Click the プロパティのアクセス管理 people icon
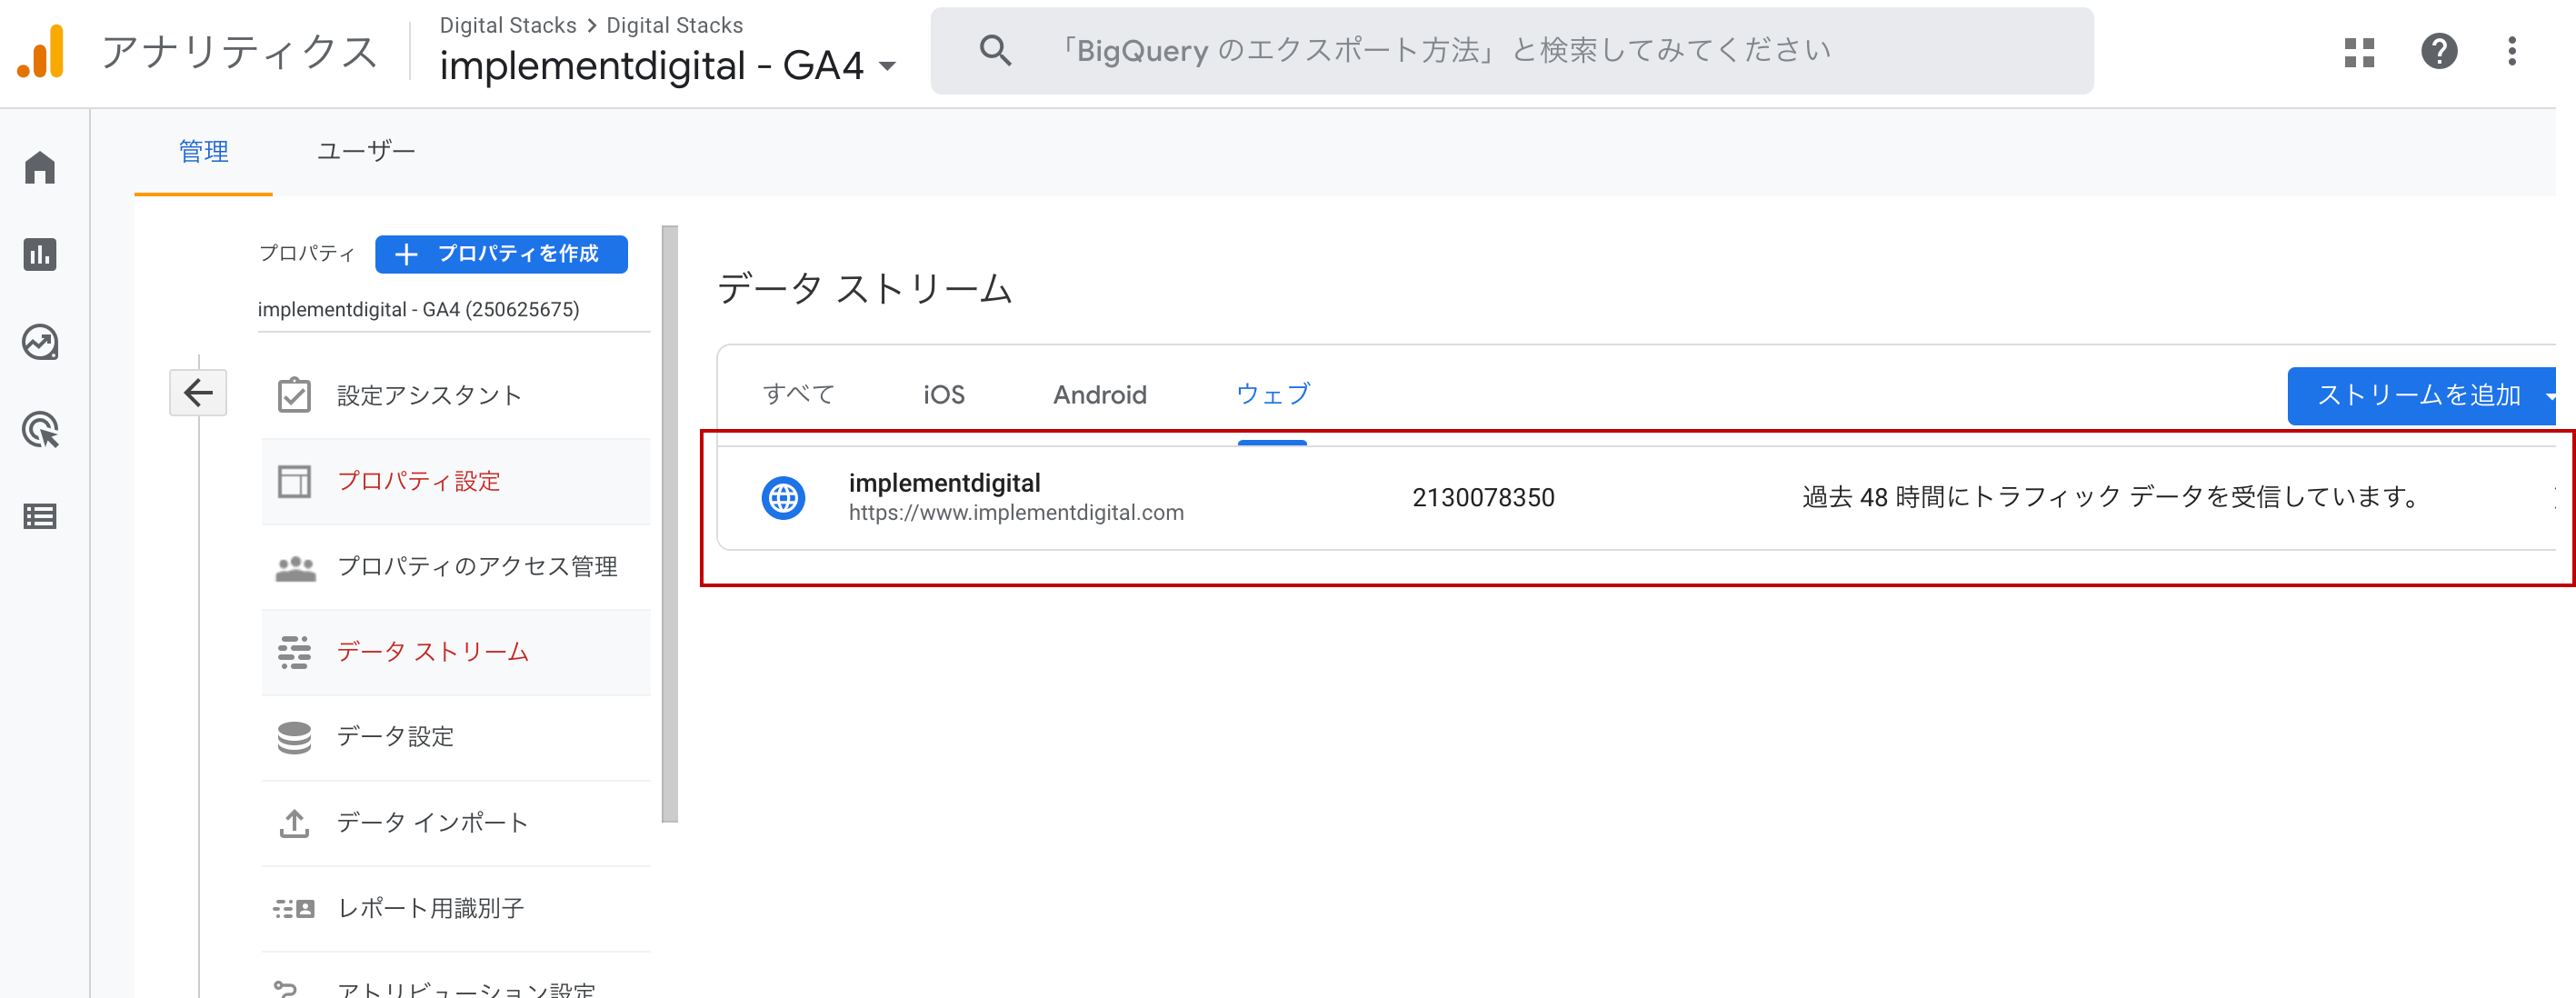The height and width of the screenshot is (998, 2576). coord(295,567)
